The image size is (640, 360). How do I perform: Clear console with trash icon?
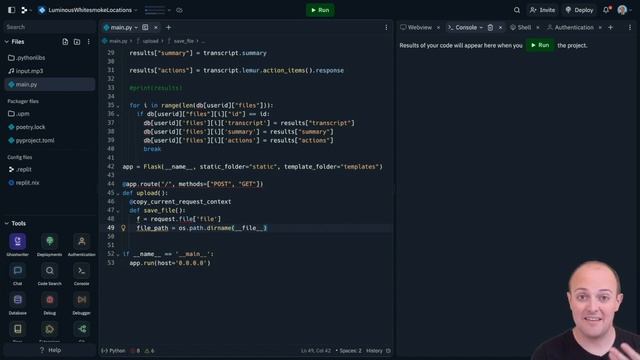coord(490,27)
